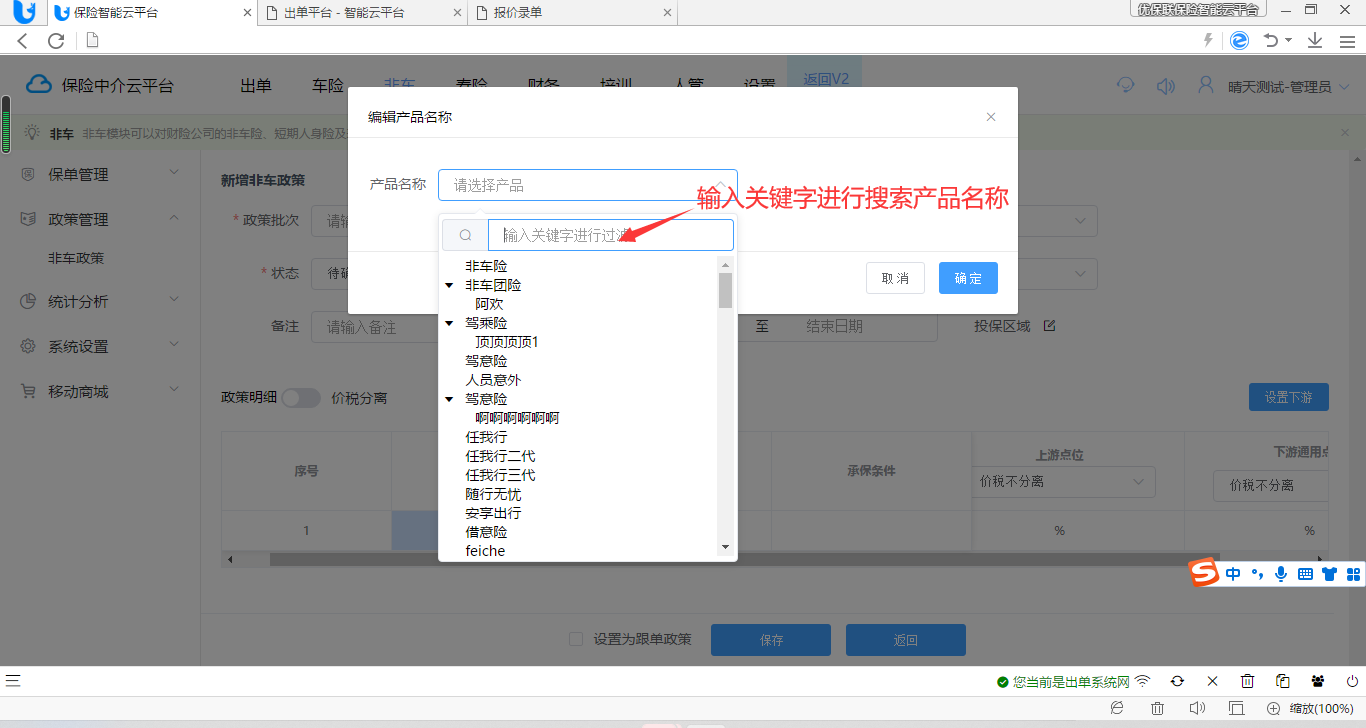This screenshot has height=728, width=1366.
Task: Click the bottom-left sidebar hamburger icon
Action: (x=12, y=681)
